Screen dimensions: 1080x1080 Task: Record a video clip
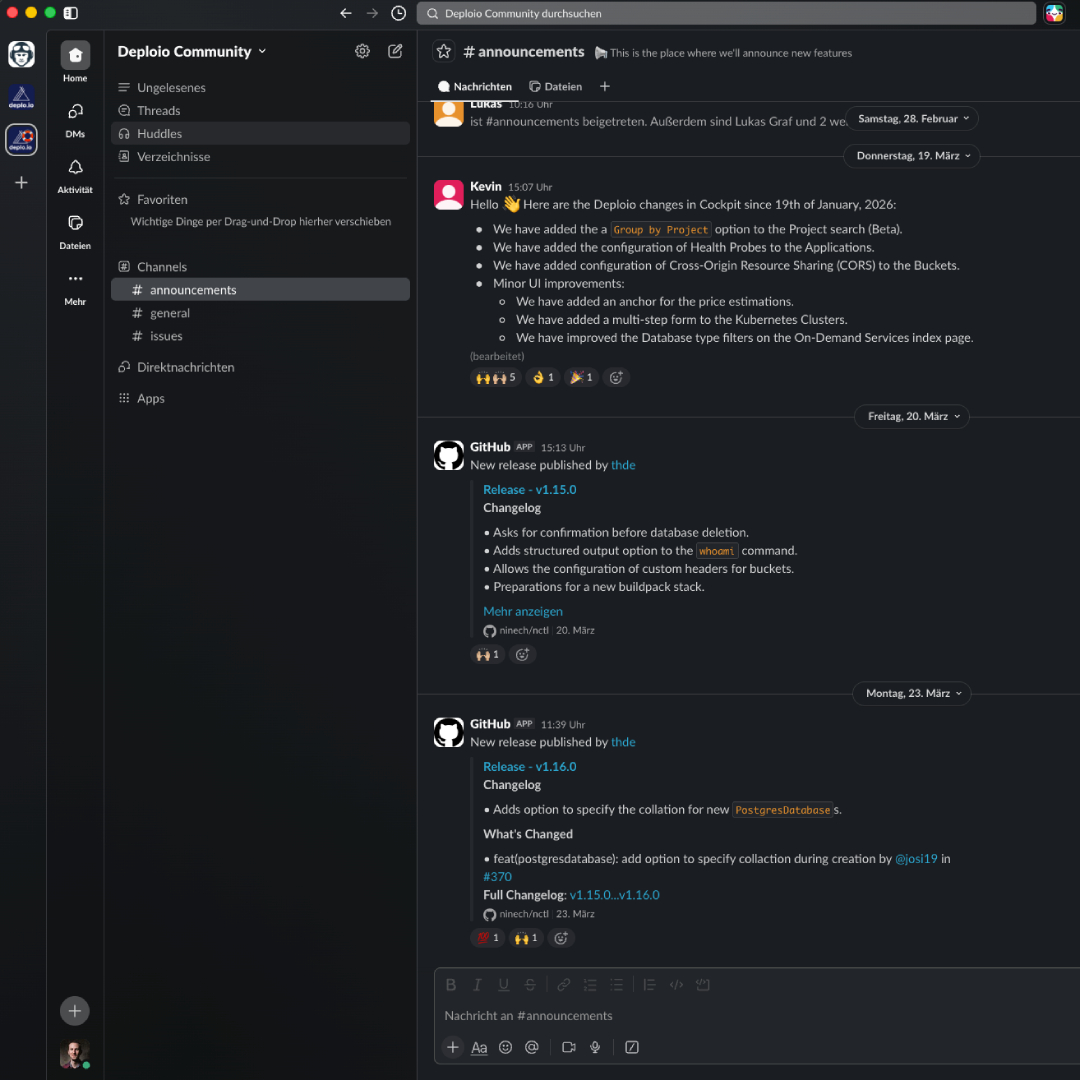click(569, 1047)
